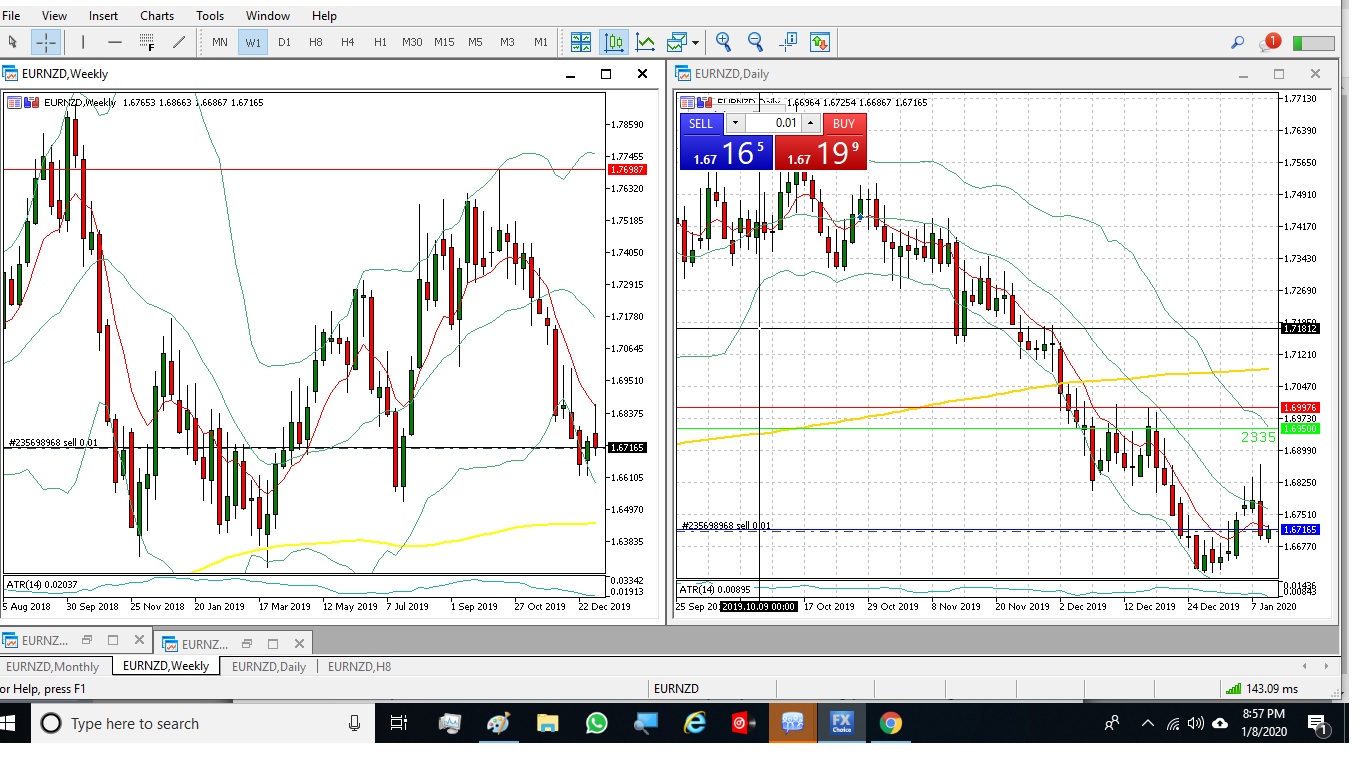The image size is (1366, 768).
Task: Open the templates dropdown arrow
Action: (x=695, y=42)
